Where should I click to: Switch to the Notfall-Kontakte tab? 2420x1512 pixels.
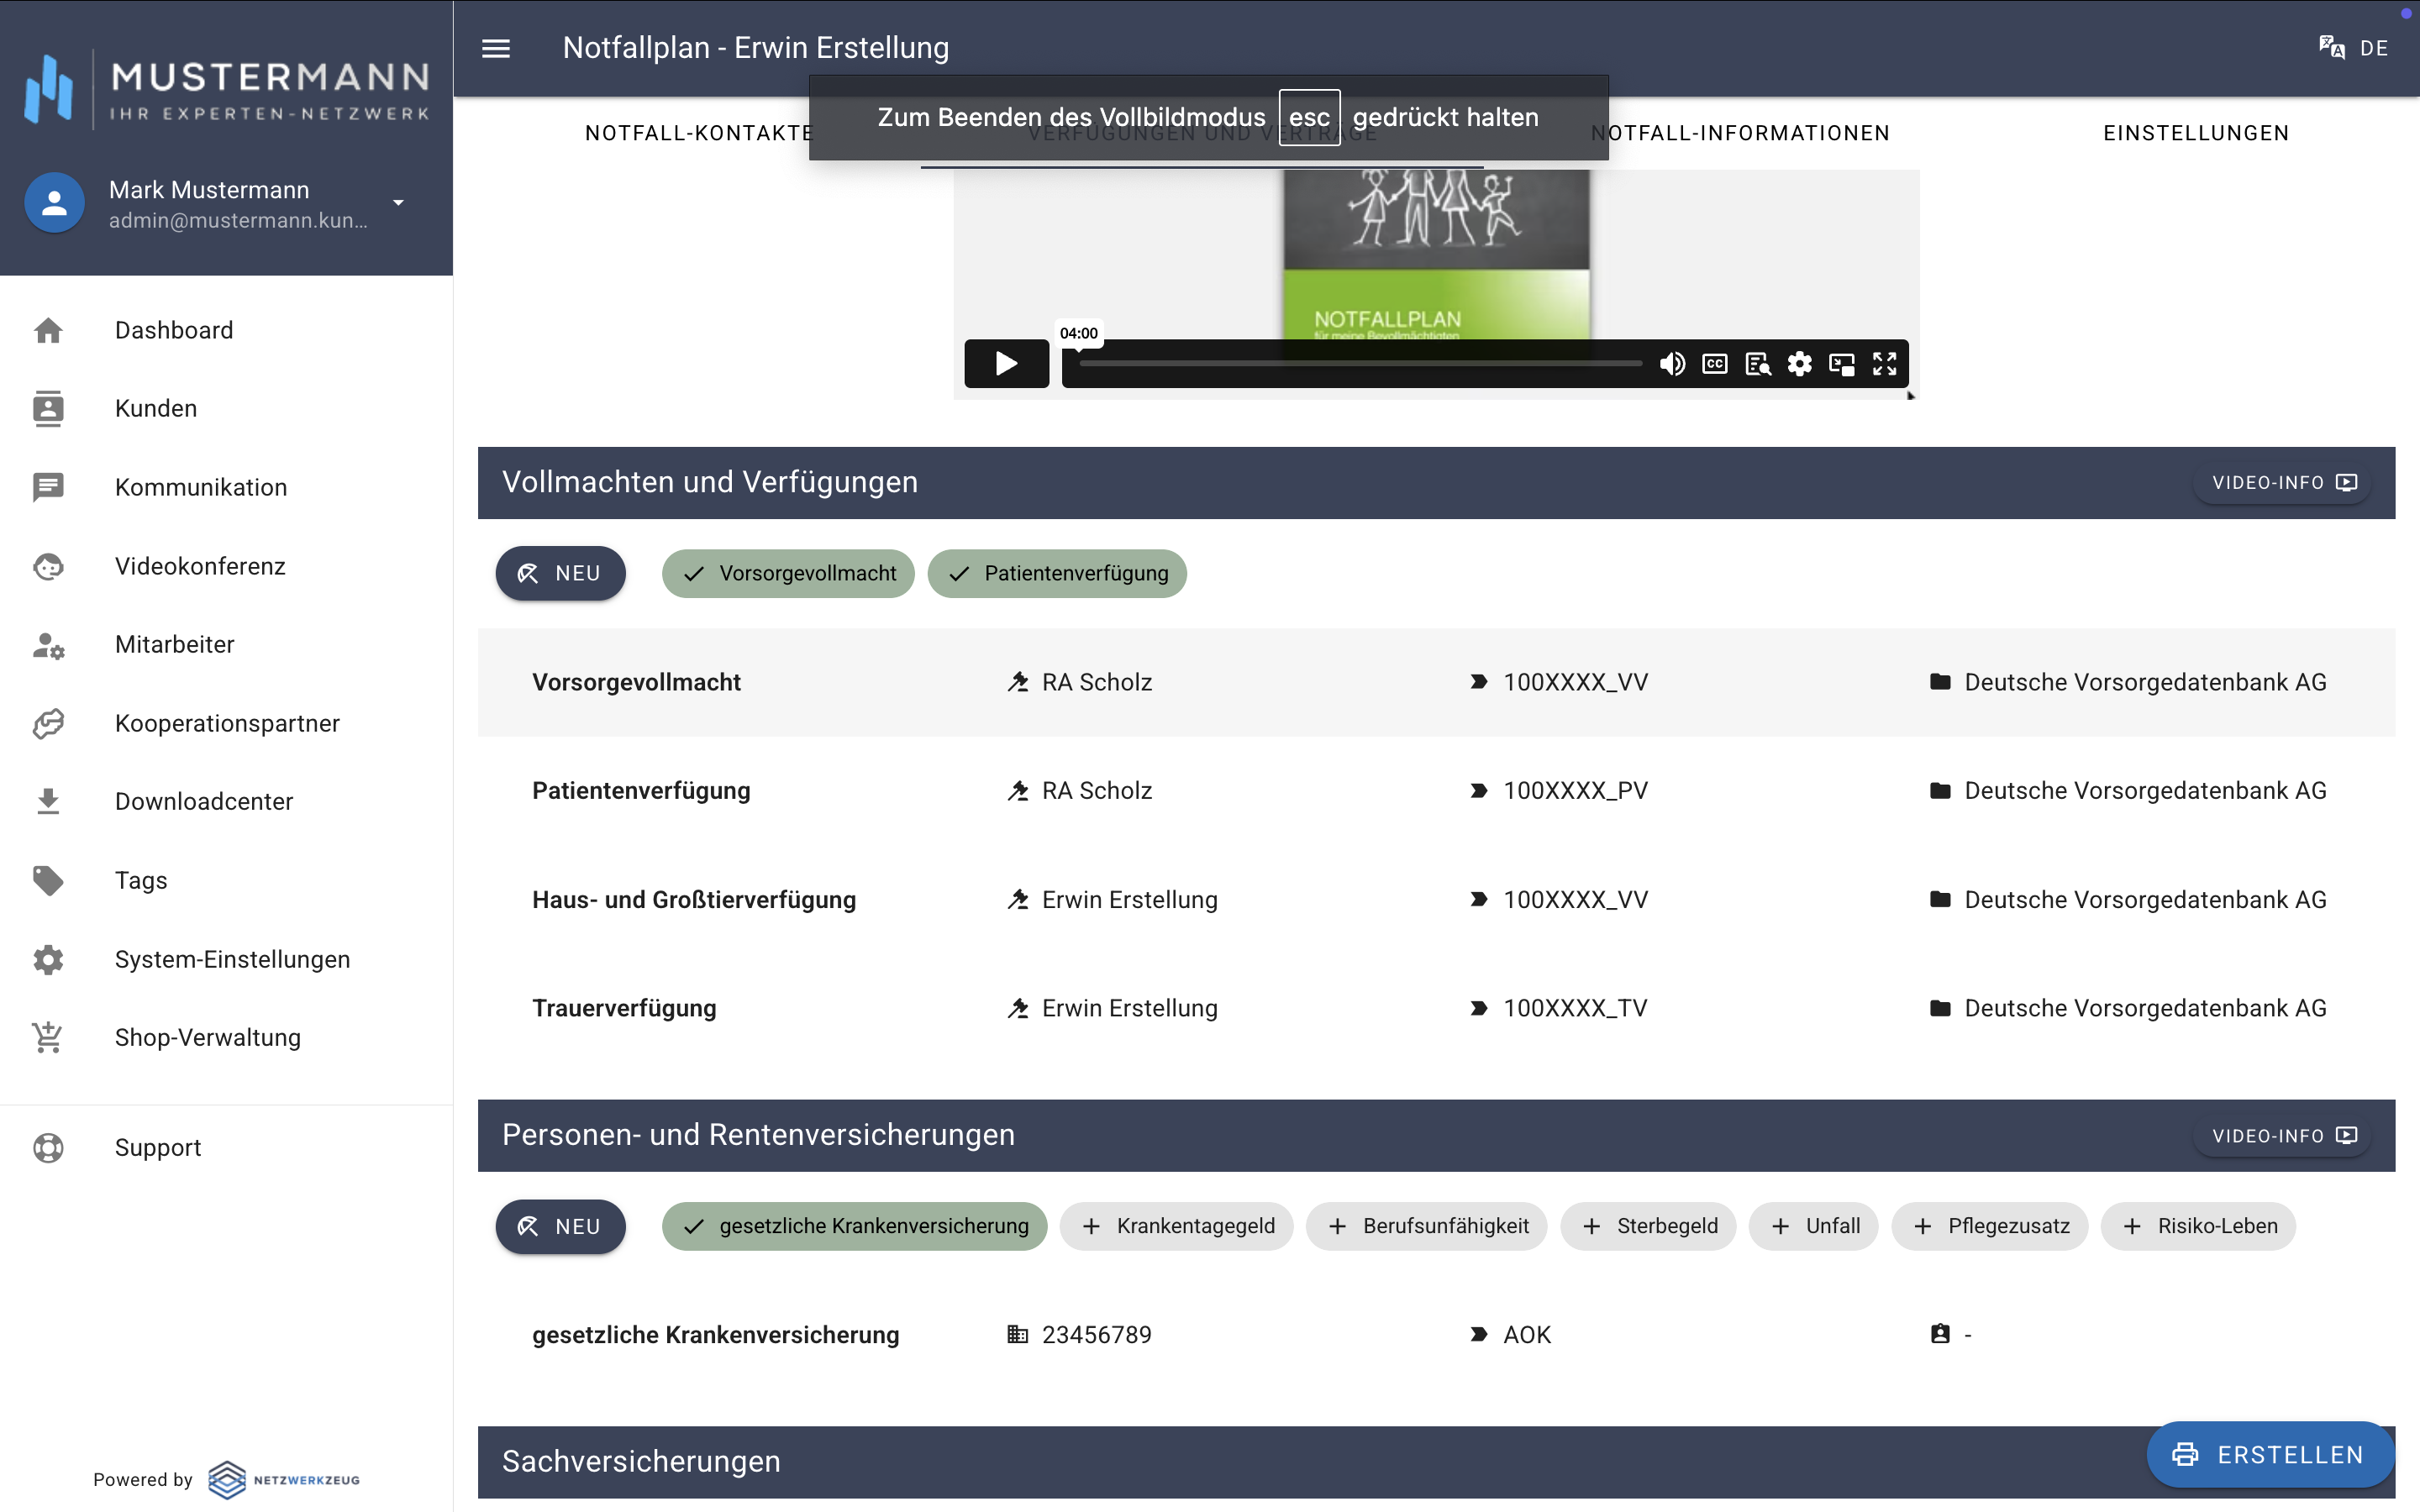pyautogui.click(x=699, y=133)
